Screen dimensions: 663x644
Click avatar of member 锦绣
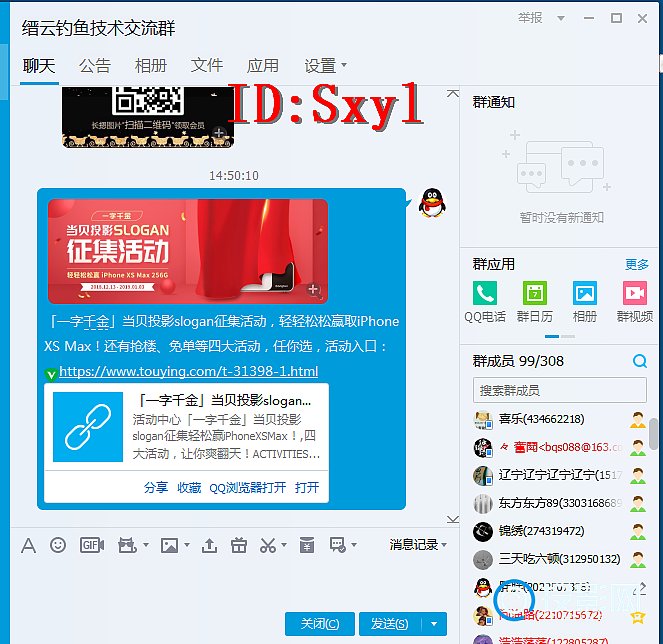click(x=483, y=532)
